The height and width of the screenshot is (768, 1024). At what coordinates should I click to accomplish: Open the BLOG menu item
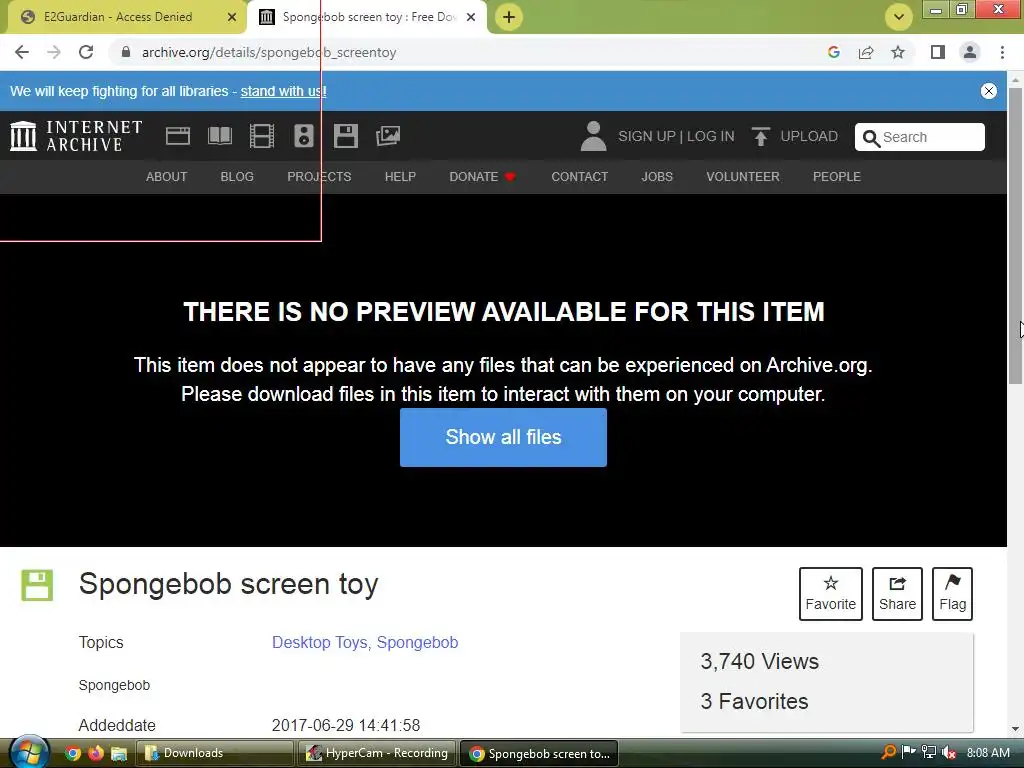tap(237, 176)
